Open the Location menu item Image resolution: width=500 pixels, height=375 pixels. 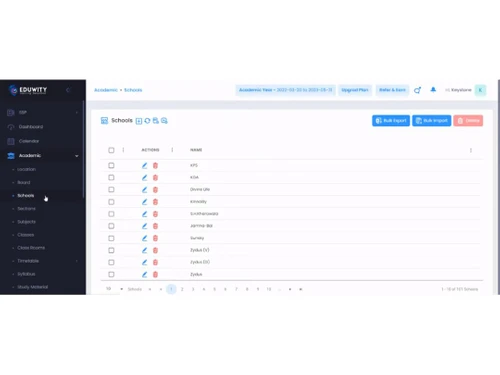[x=26, y=169]
